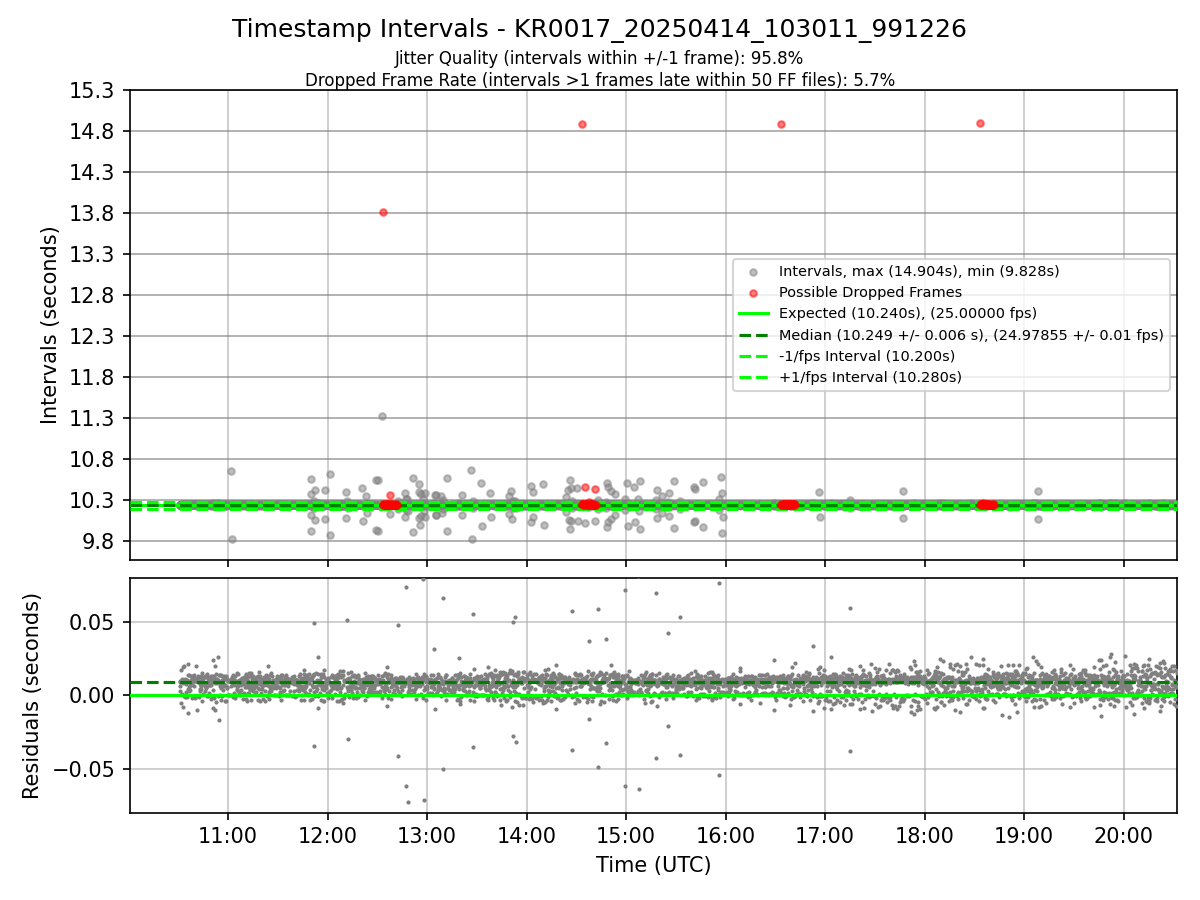Screen dimensions: 1200x900
Task: Click the 'Intervals (seconds)' y-axis label
Action: (50, 324)
